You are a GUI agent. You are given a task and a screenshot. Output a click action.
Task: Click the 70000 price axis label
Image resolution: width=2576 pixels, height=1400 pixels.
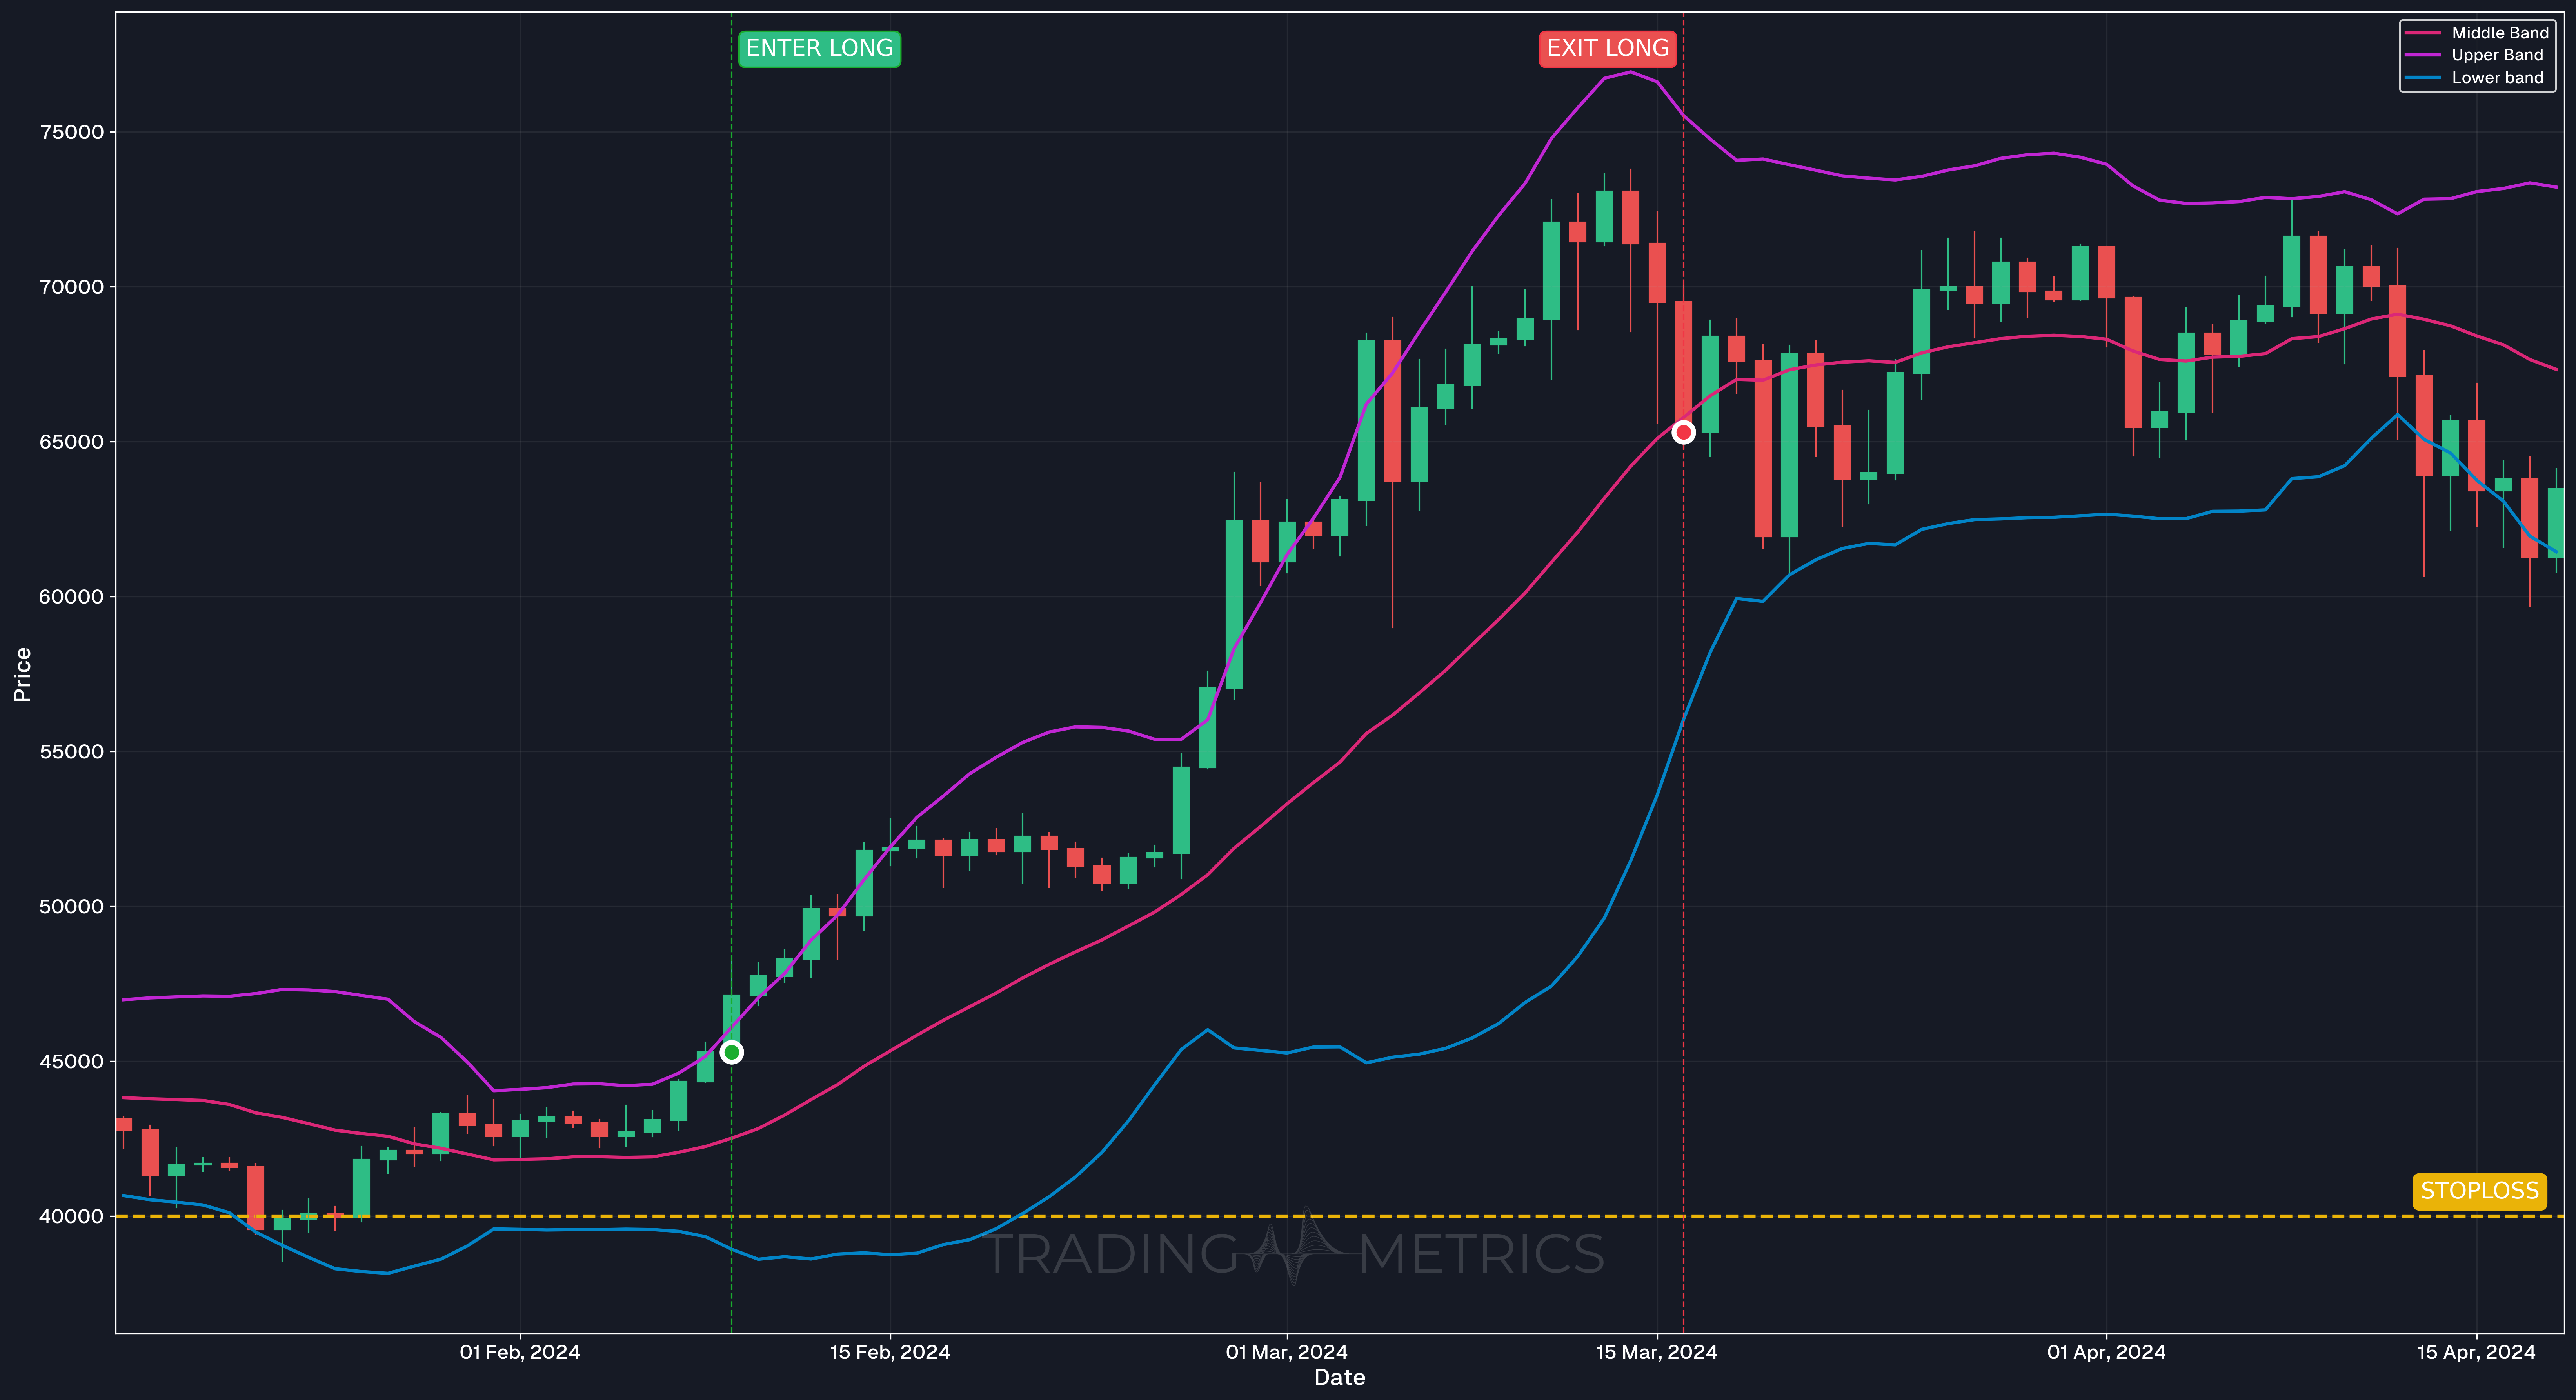click(x=72, y=287)
